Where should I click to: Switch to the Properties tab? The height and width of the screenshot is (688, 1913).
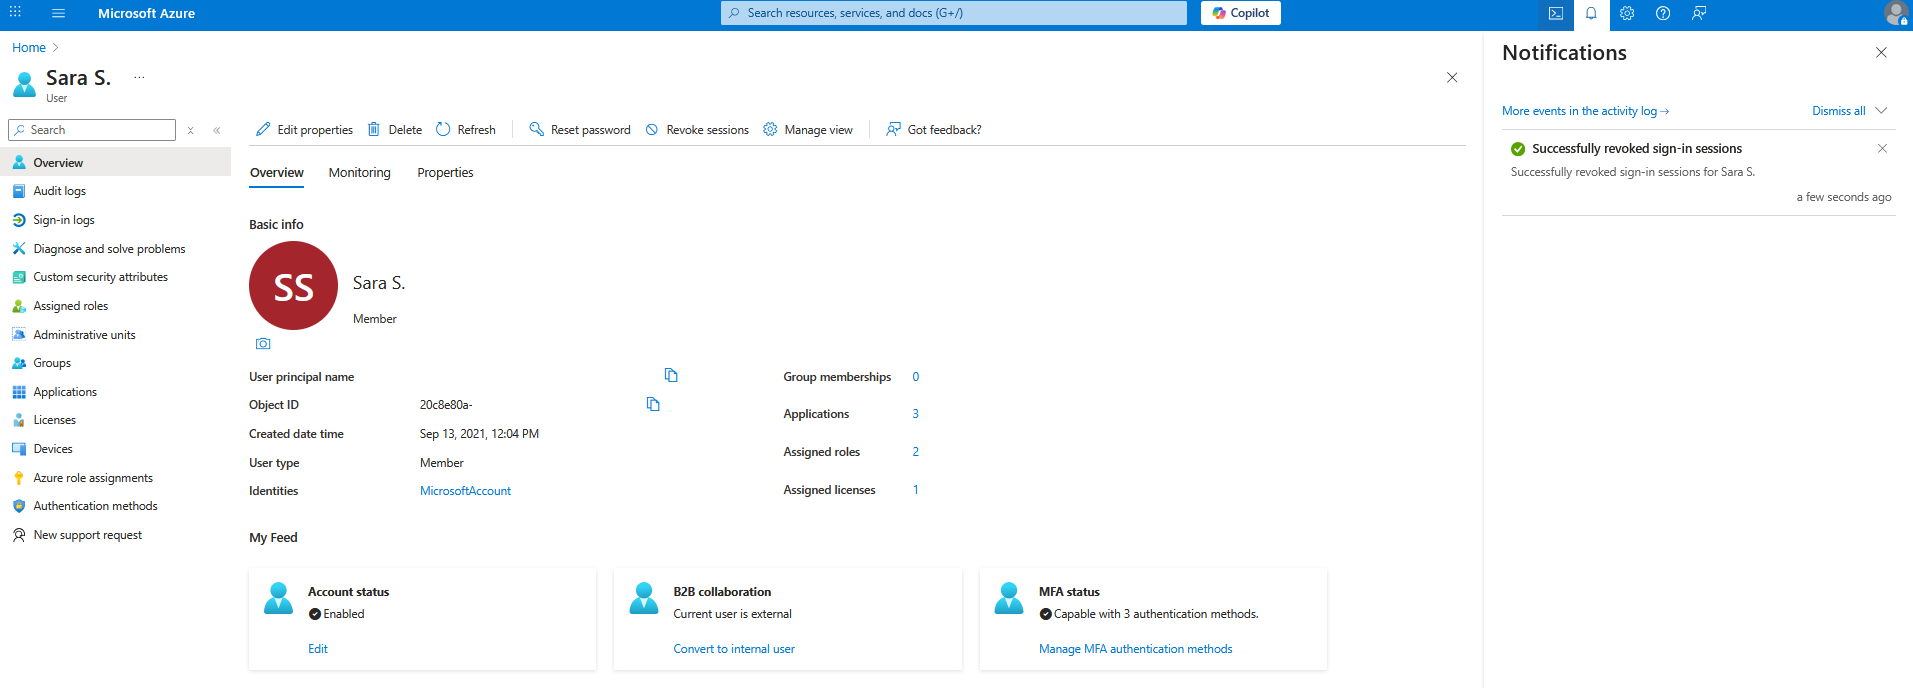pyautogui.click(x=445, y=173)
